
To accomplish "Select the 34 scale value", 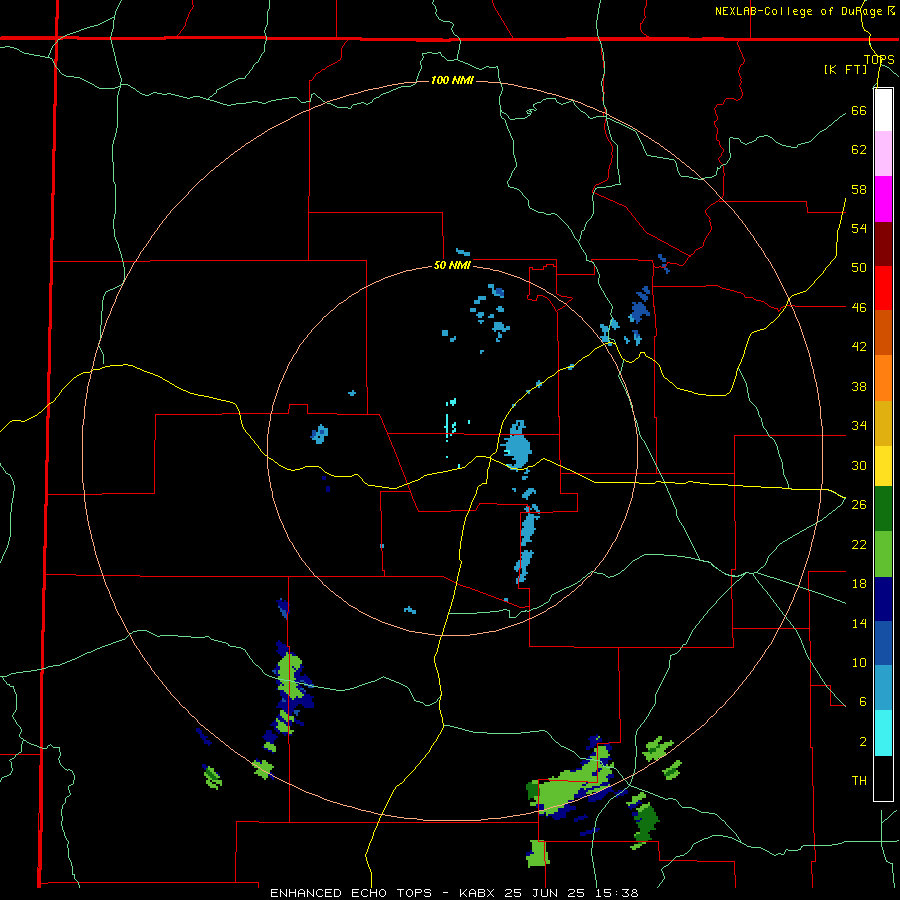I will 859,426.
